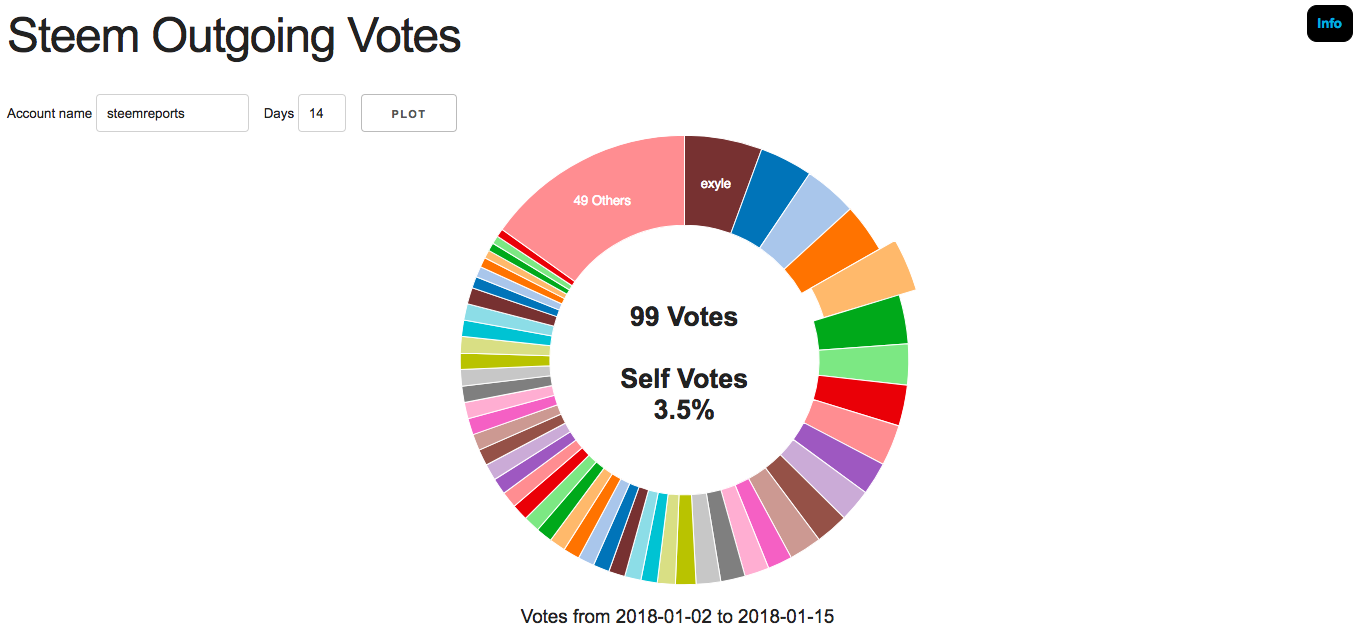Click the 'Account name' label
1357x641 pixels.
[x=49, y=114]
